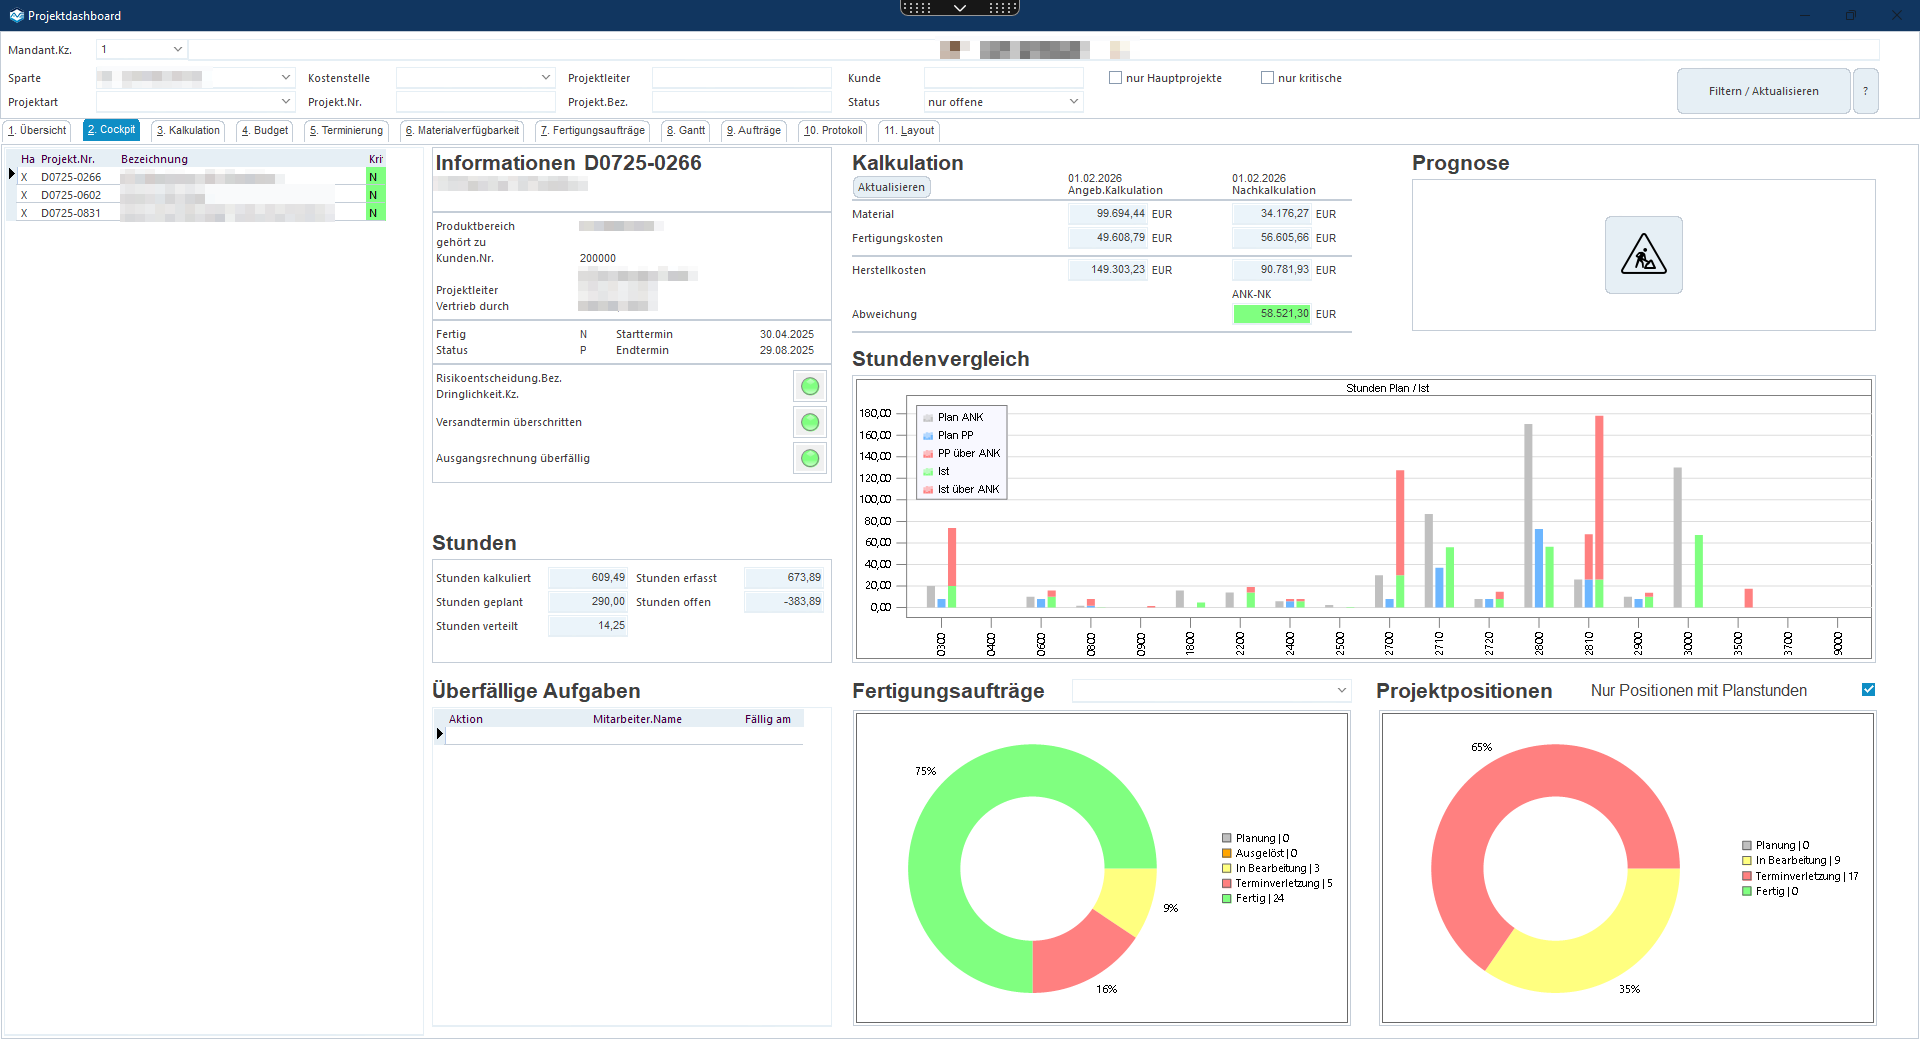This screenshot has height=1040, width=1920.
Task: Uncheck Nur Positionen mit Planstunden
Action: click(1868, 690)
